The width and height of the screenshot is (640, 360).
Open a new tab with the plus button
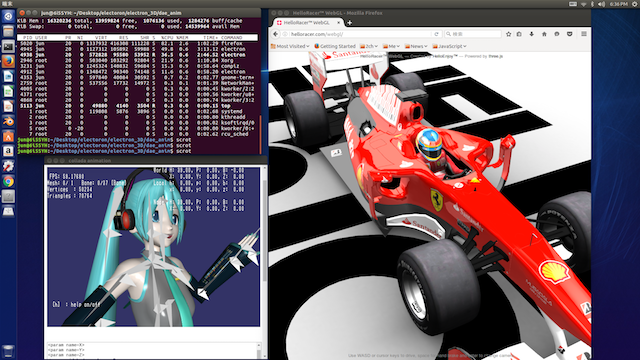pyautogui.click(x=349, y=23)
